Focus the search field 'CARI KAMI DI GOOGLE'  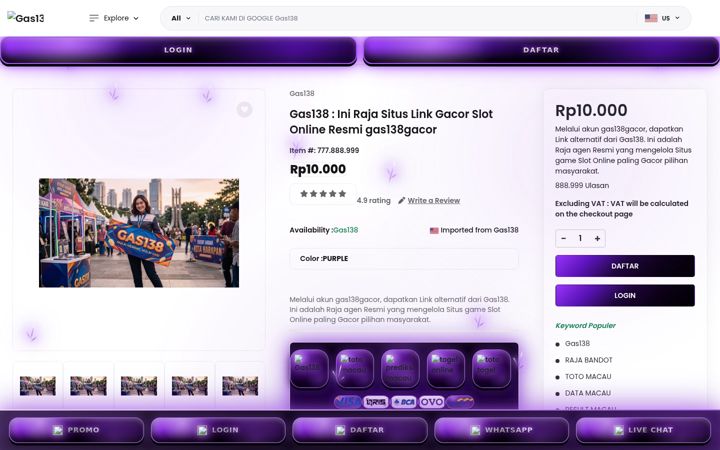pyautogui.click(x=418, y=18)
